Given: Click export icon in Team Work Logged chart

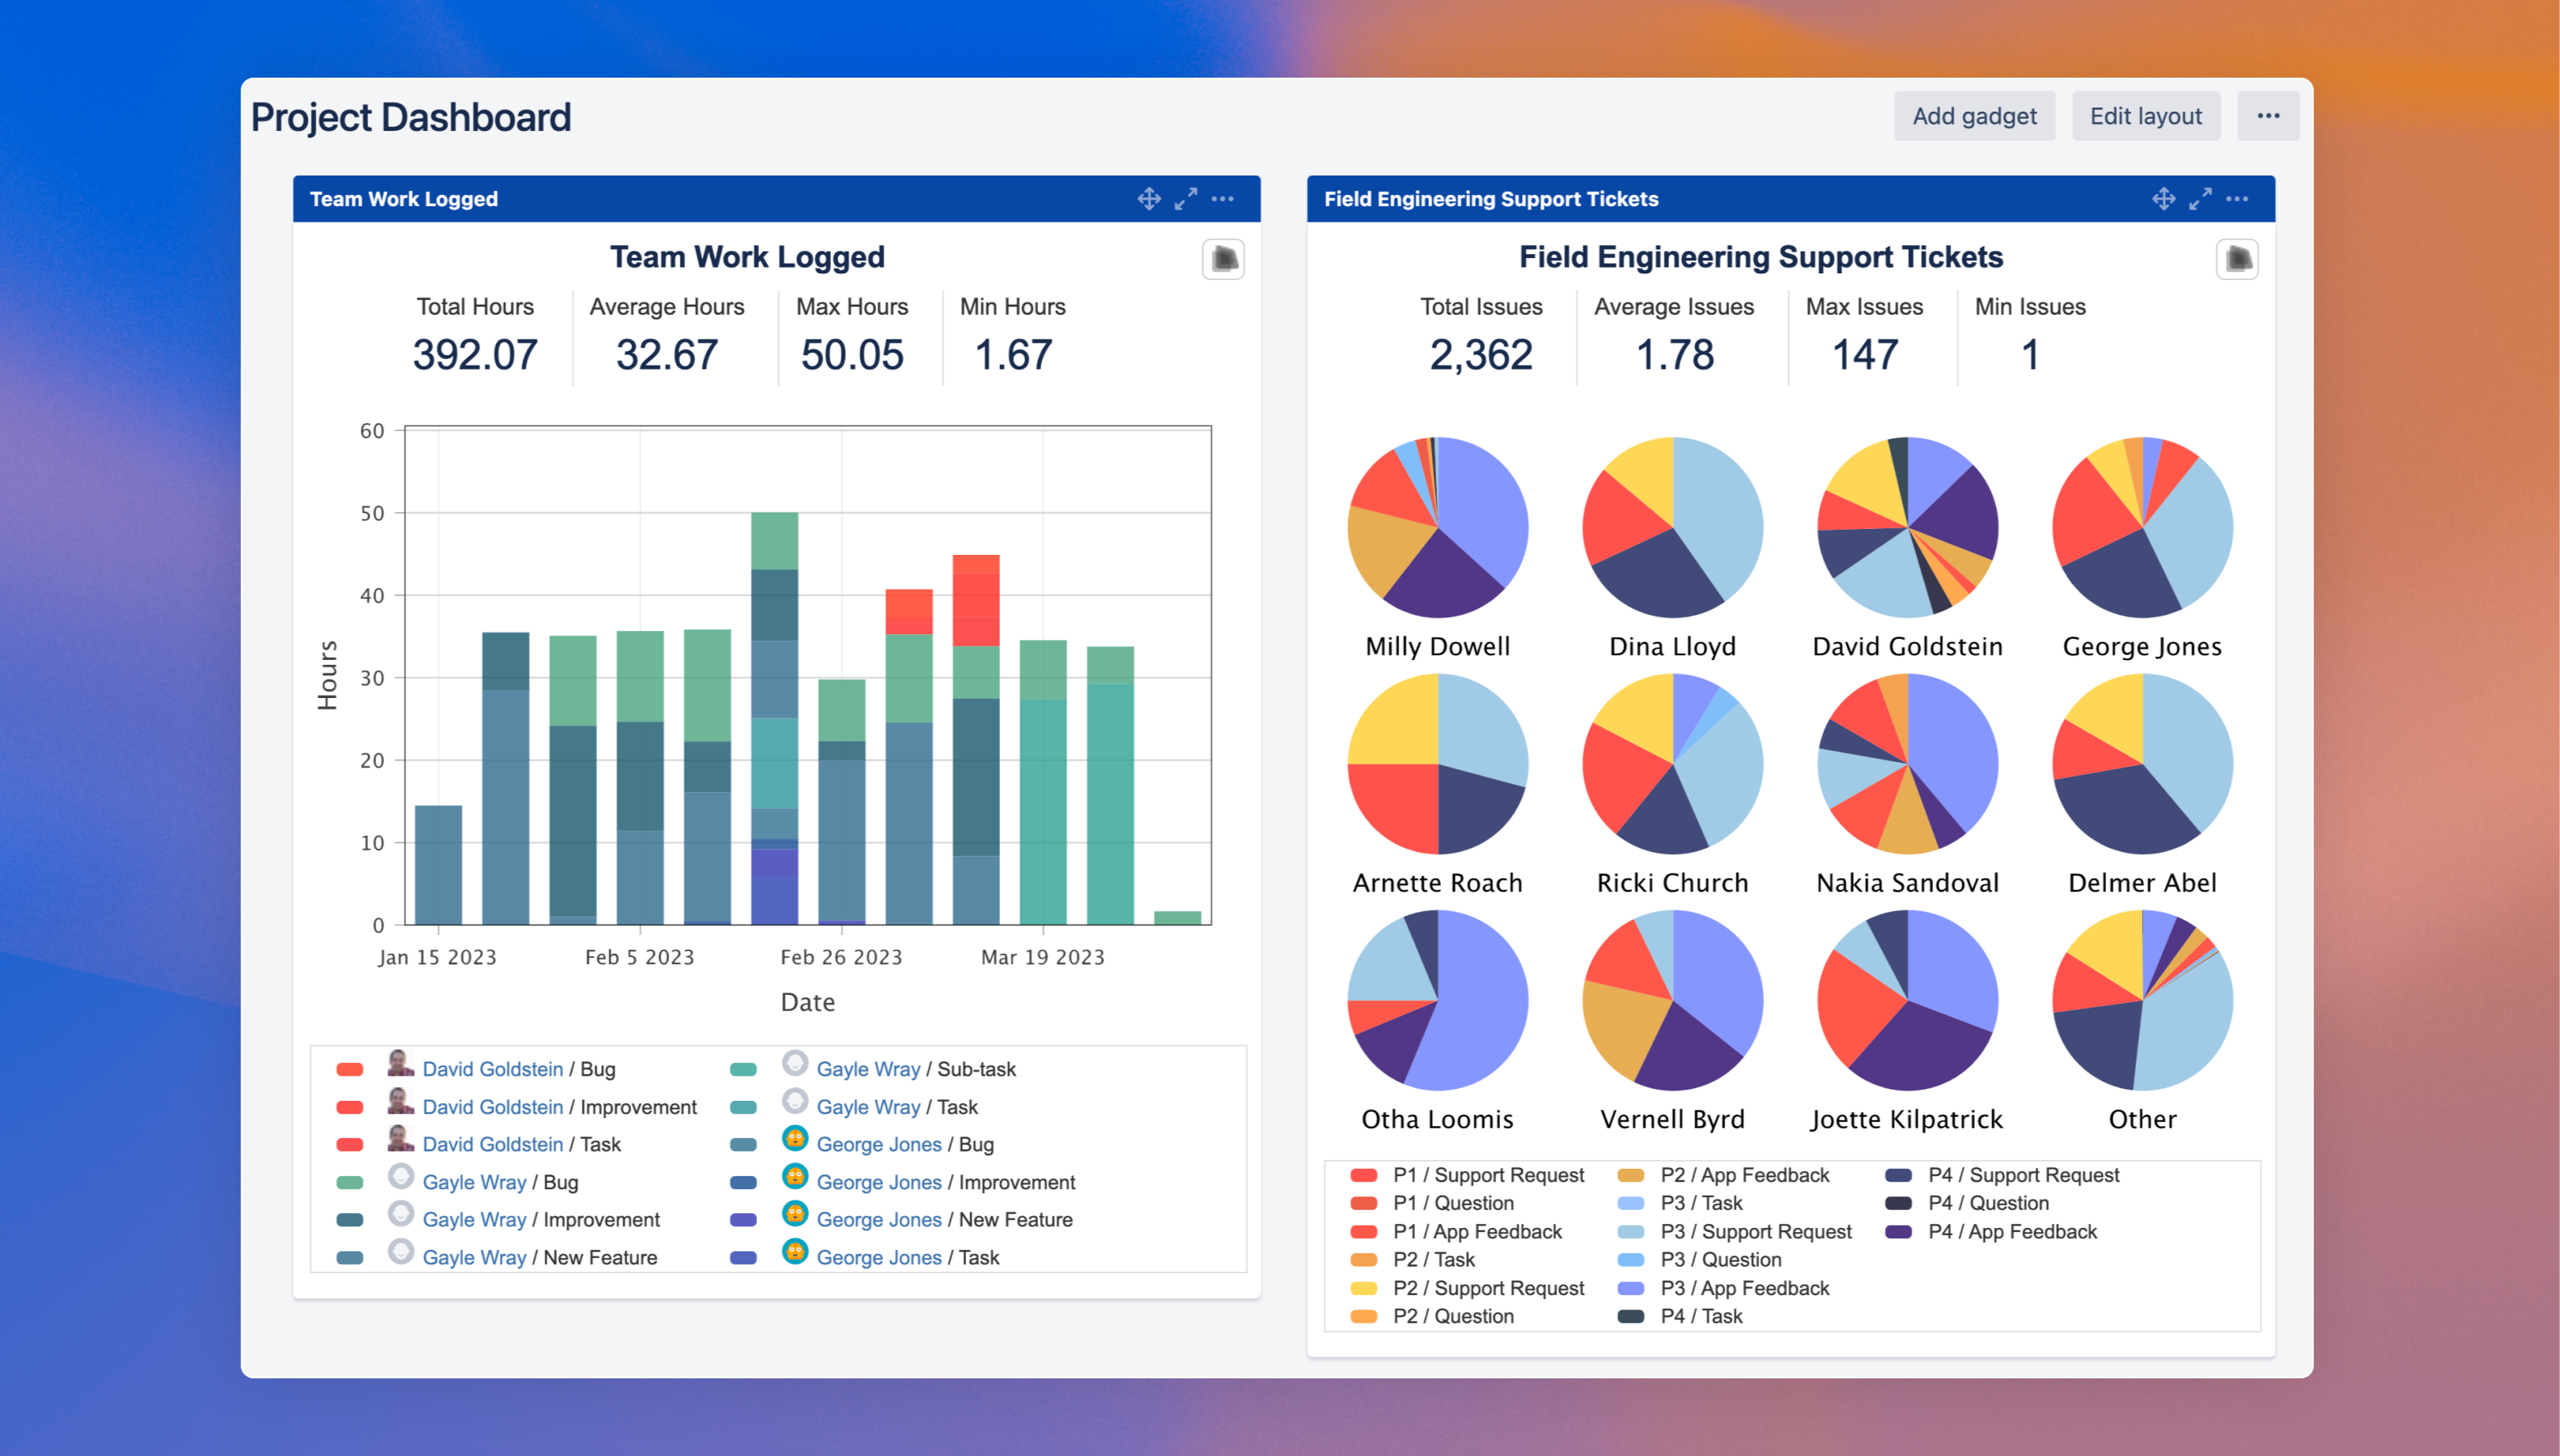Looking at the screenshot, I should click(x=1223, y=260).
